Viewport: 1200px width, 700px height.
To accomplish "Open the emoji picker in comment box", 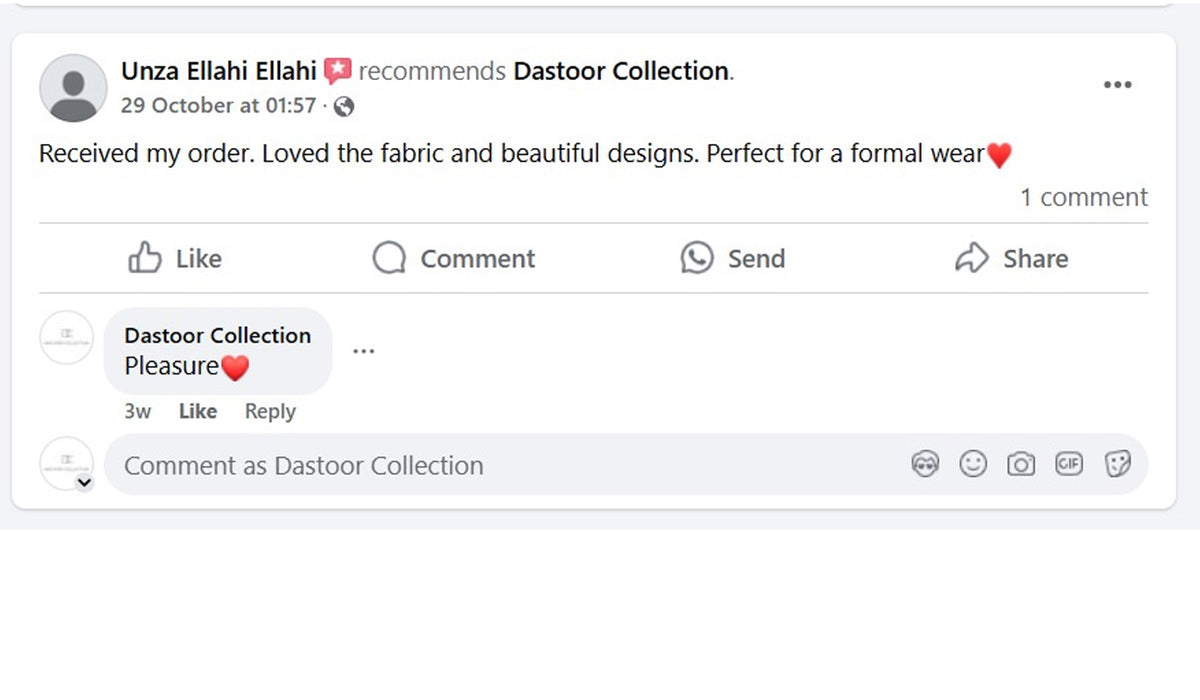I will click(x=973, y=464).
